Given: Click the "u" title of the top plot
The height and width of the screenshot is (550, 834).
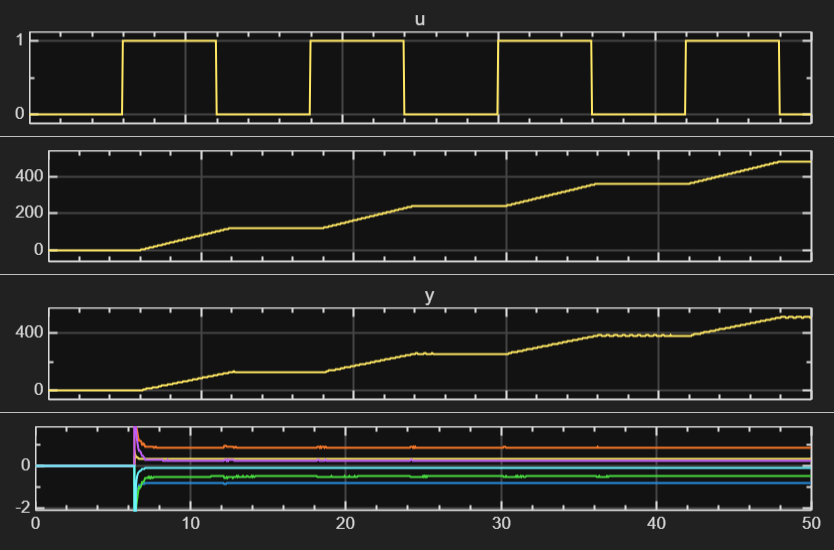Looking at the screenshot, I should pos(420,19).
